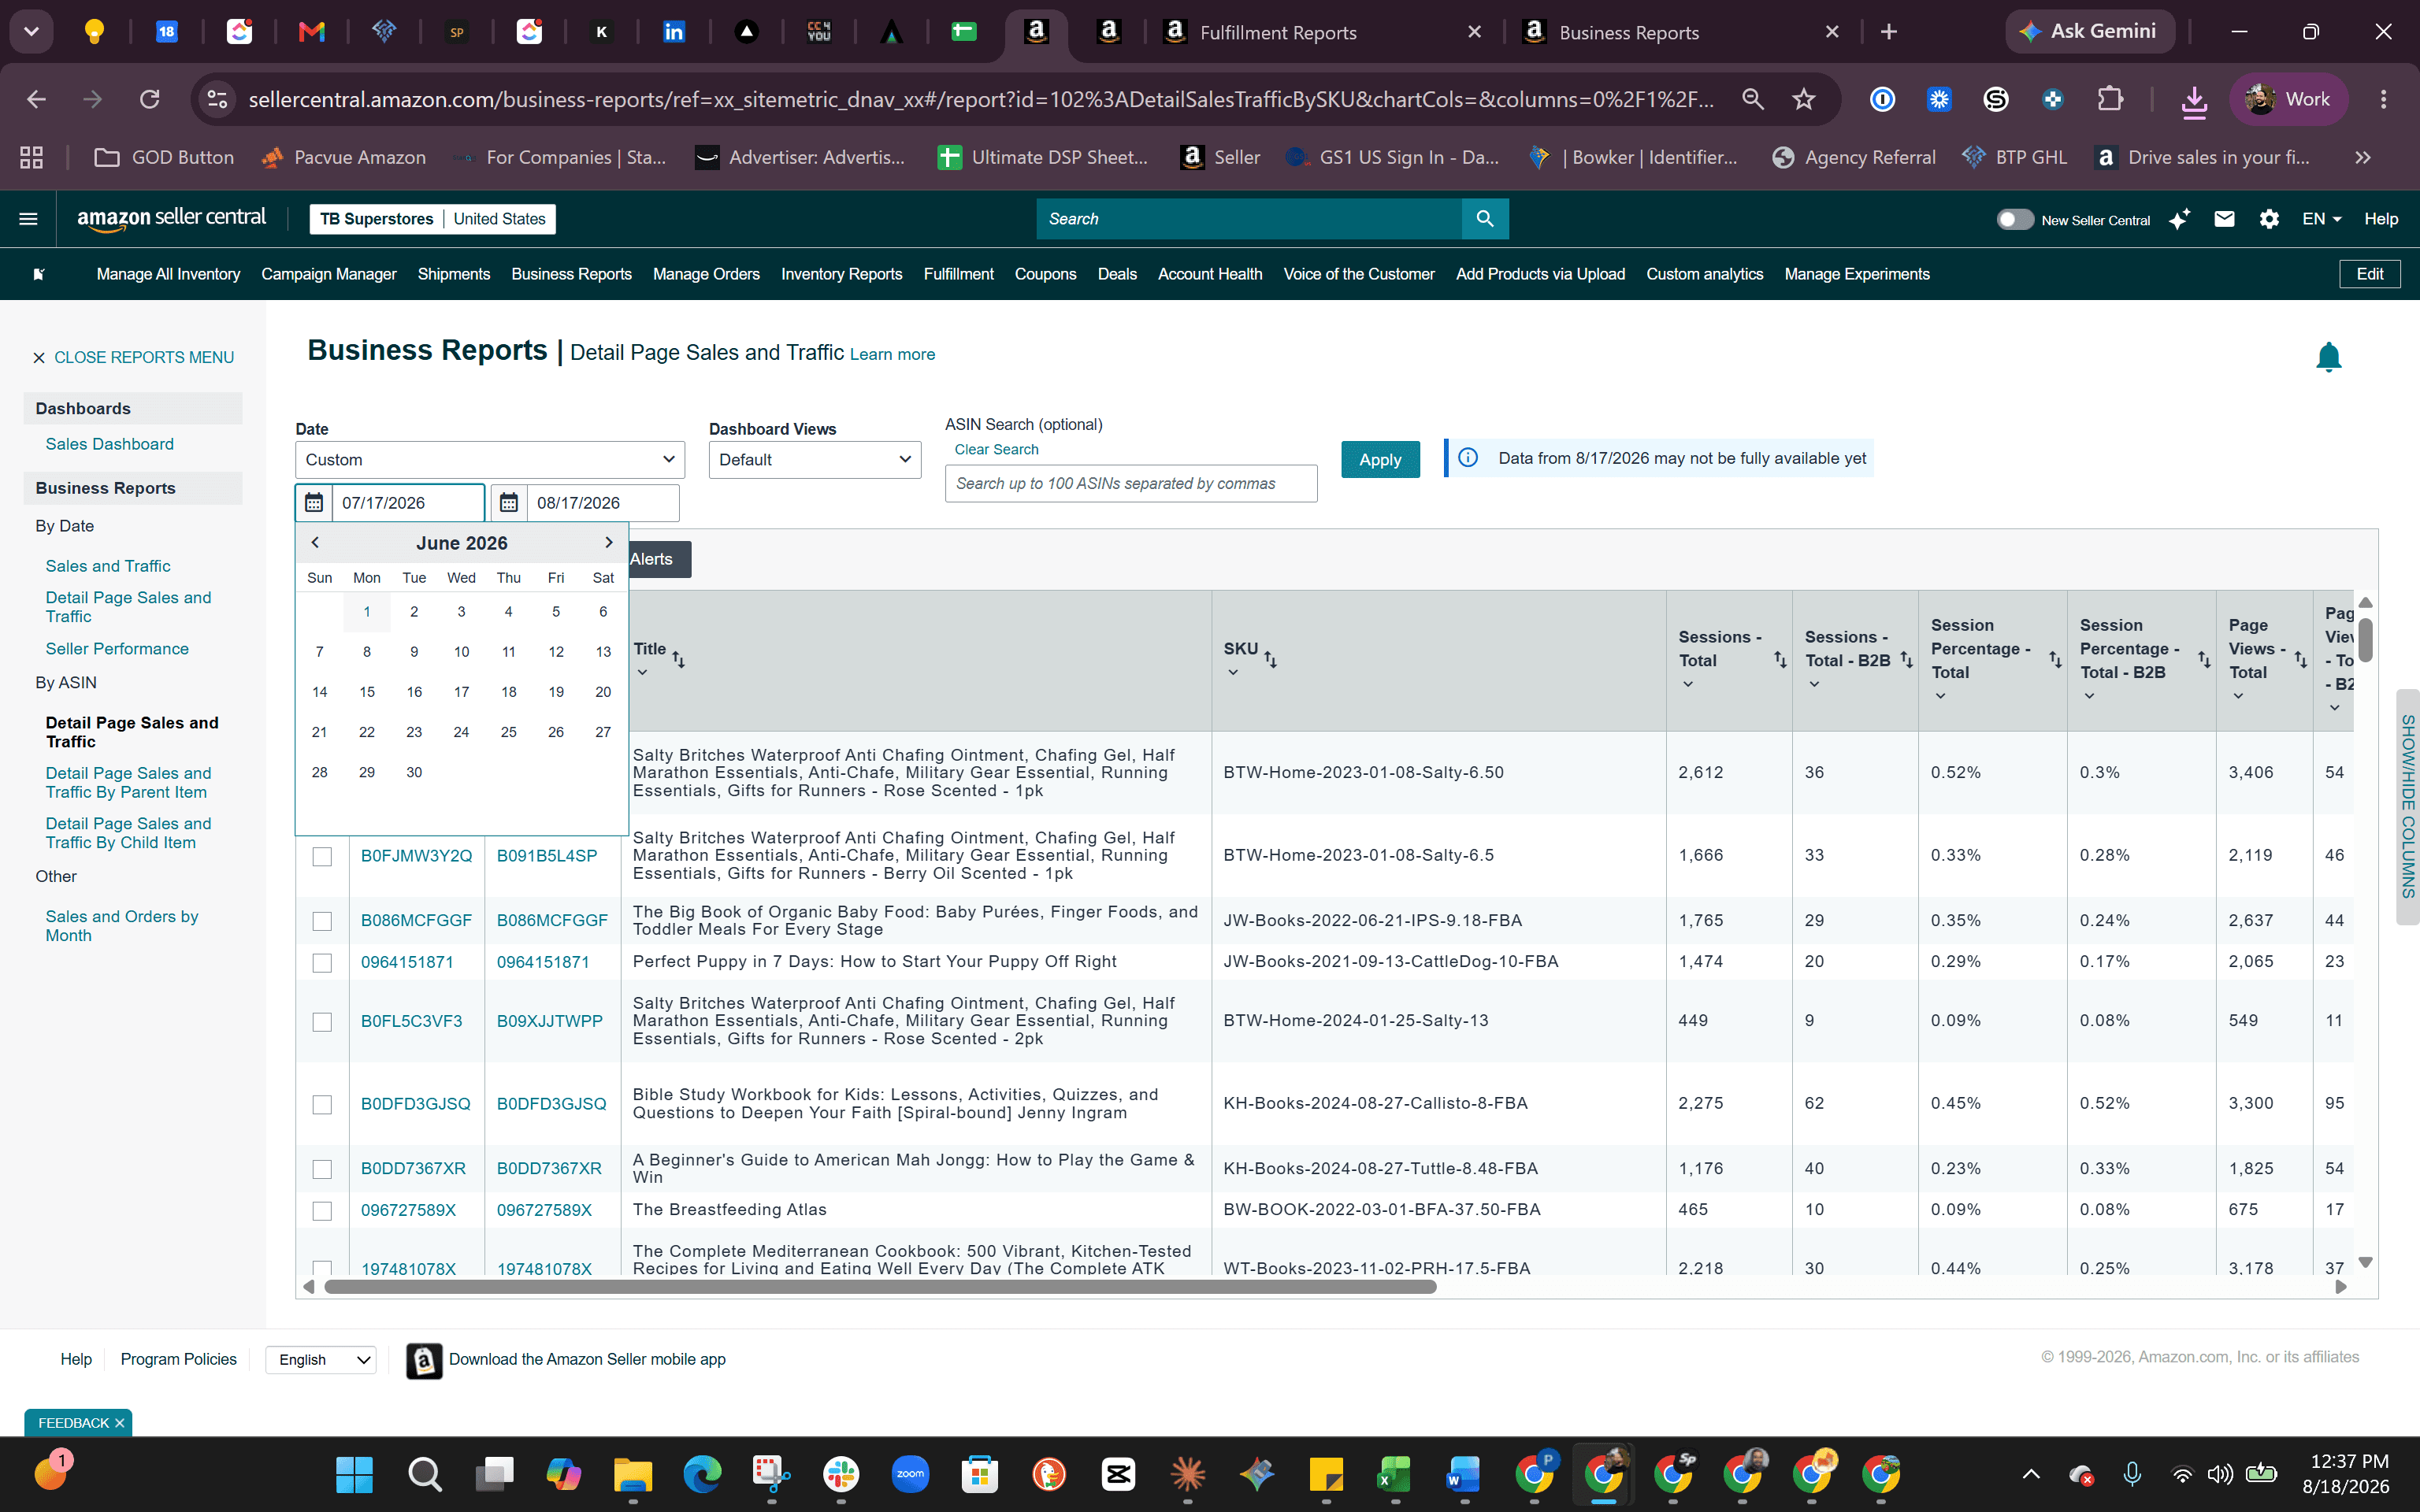
Task: Expand the Sessions - Total column chevron
Action: [1688, 685]
